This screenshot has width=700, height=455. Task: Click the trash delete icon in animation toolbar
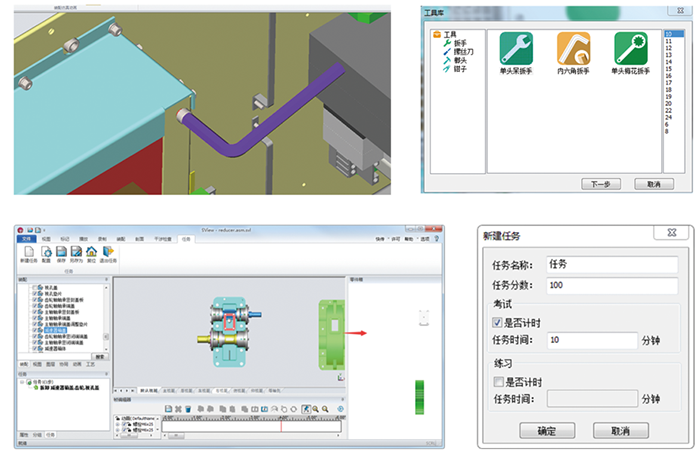point(188,409)
